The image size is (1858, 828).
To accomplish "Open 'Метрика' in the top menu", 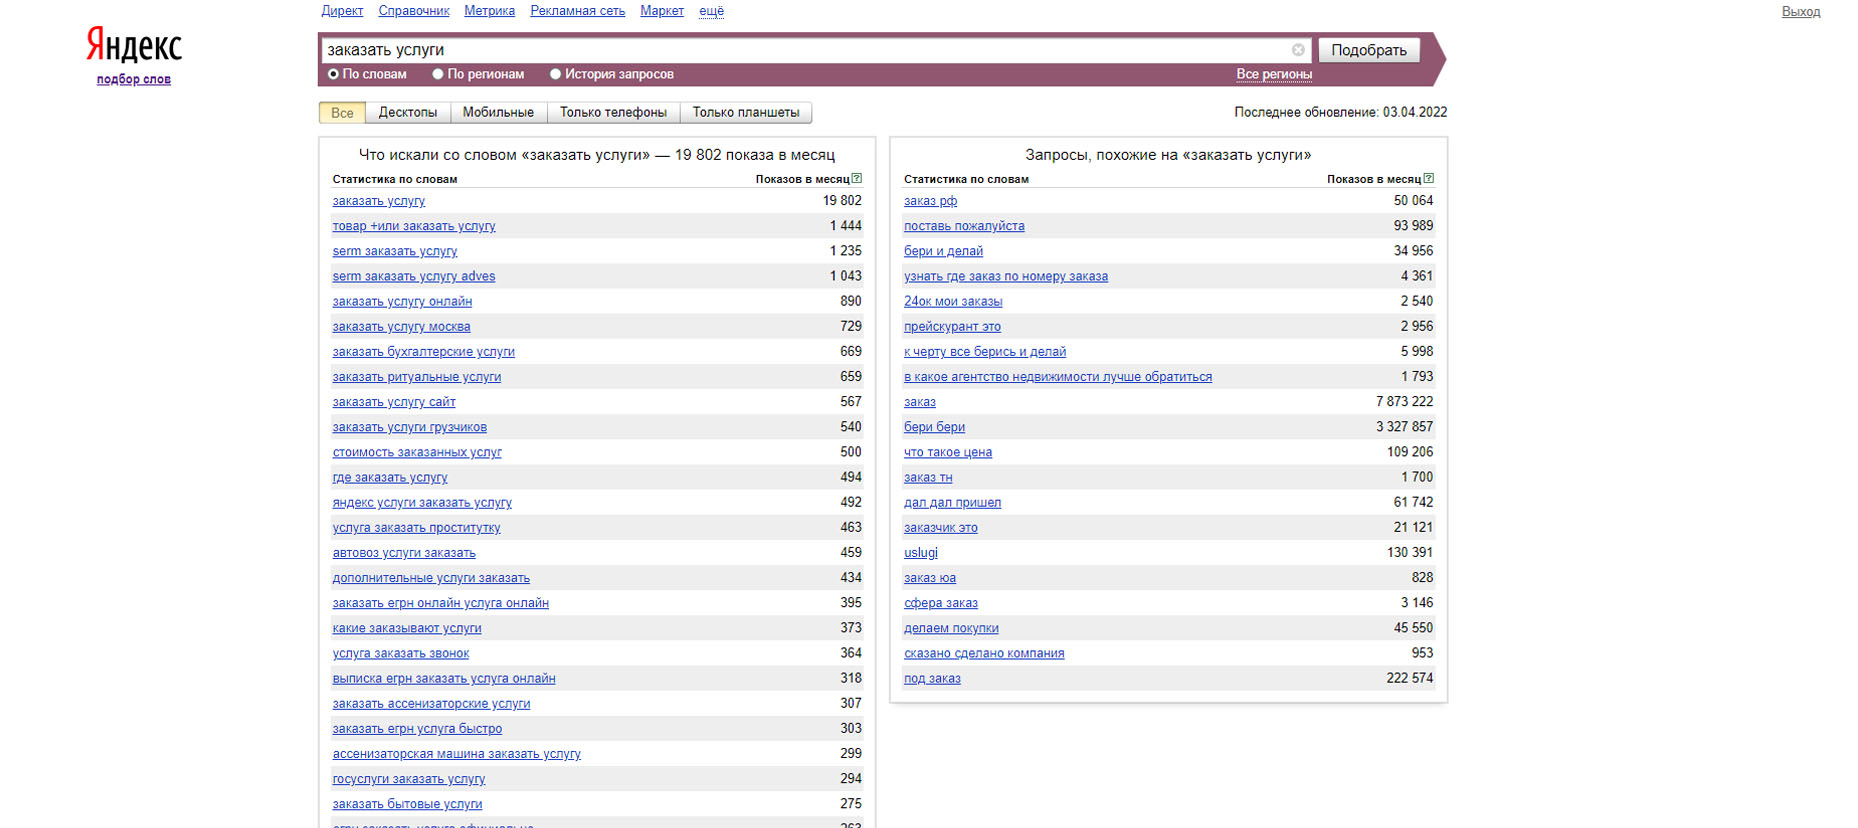I will coord(489,11).
